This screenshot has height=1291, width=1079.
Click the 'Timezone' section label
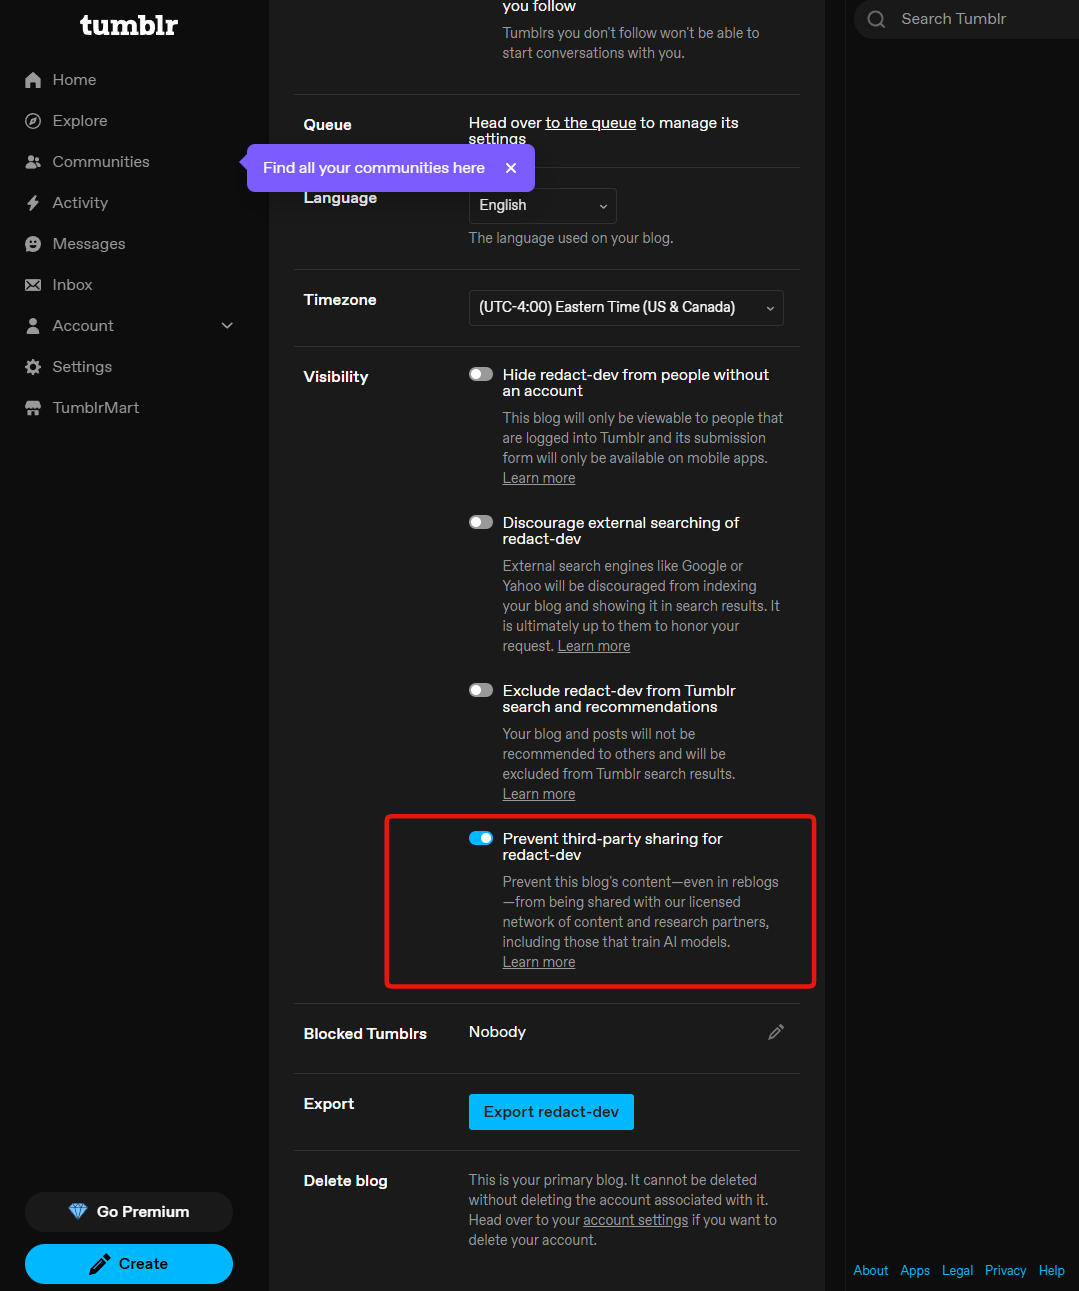[x=340, y=300]
